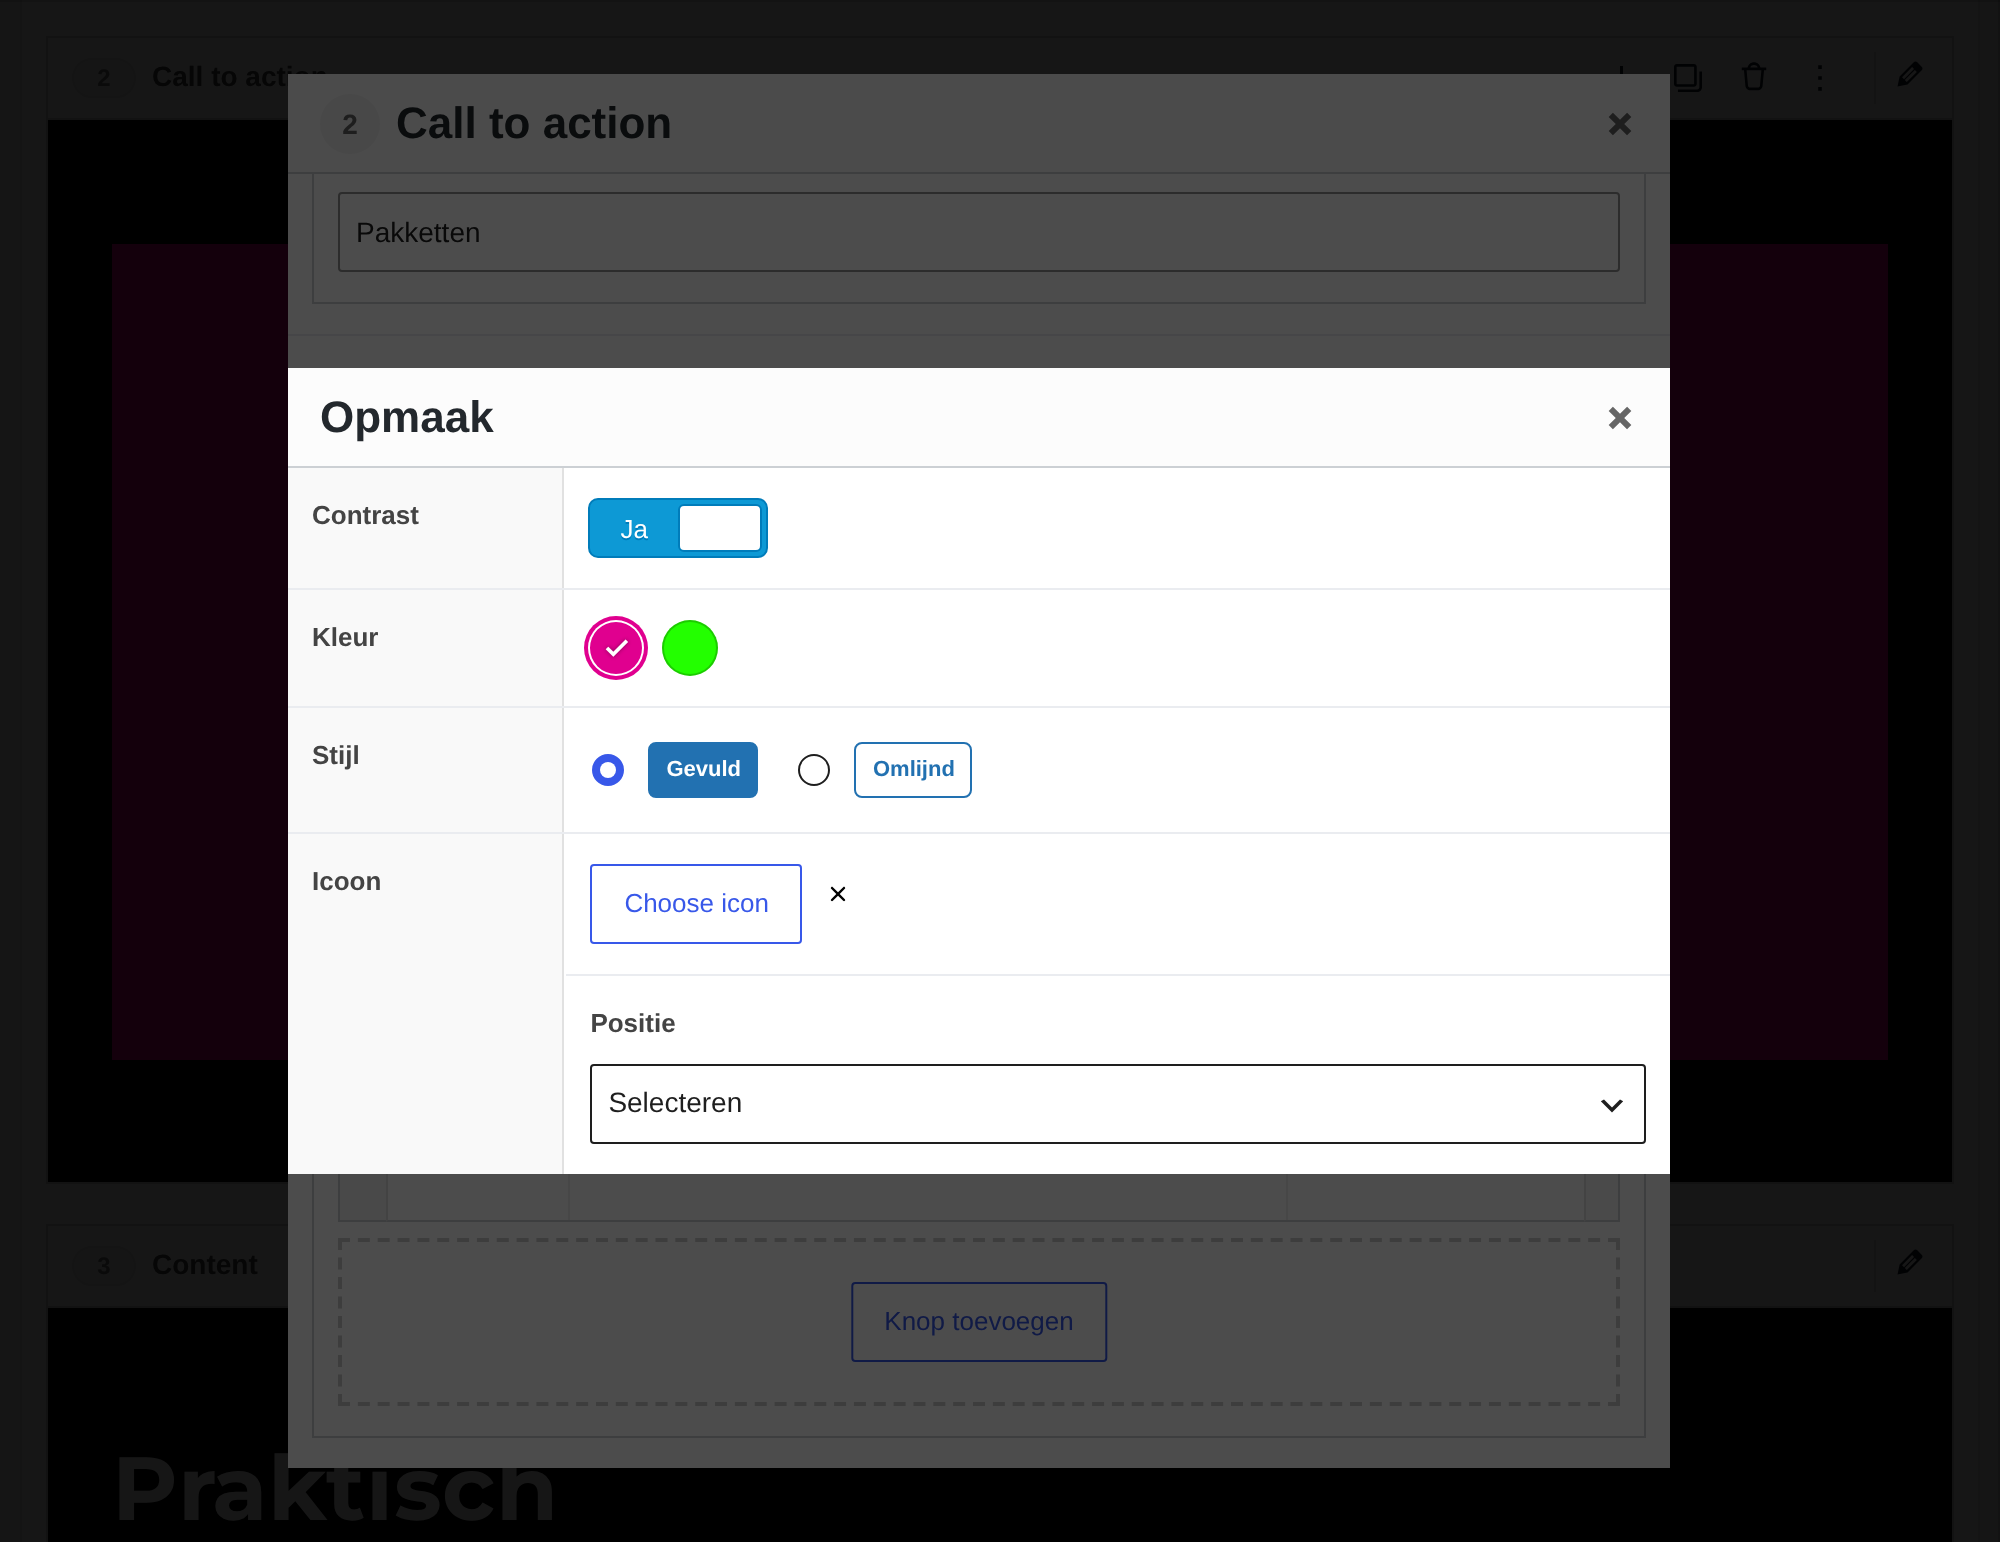Screen dimensions: 2000x1542
Task: Click the Omlijnd style preview button
Action: pyautogui.click(x=913, y=770)
